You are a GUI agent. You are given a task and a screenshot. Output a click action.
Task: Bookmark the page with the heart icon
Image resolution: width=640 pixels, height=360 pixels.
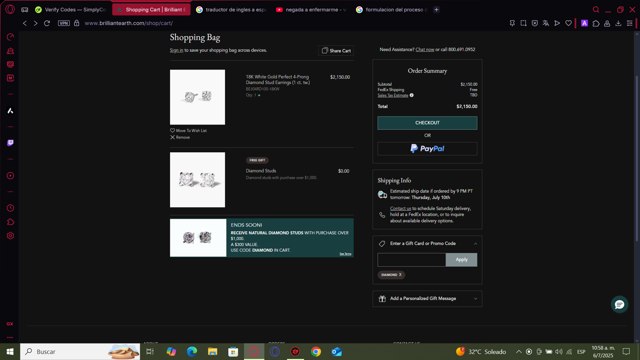click(568, 23)
